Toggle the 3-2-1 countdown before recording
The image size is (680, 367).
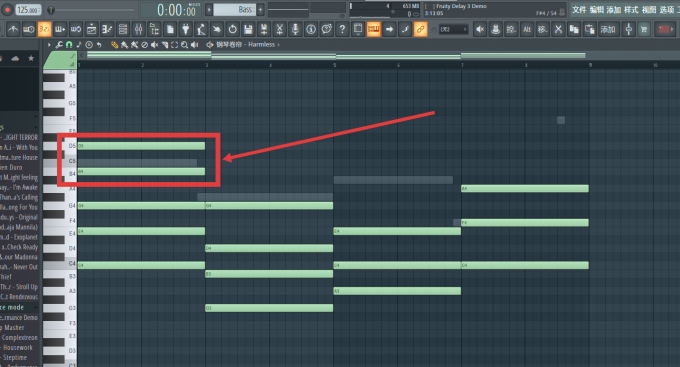[44, 29]
